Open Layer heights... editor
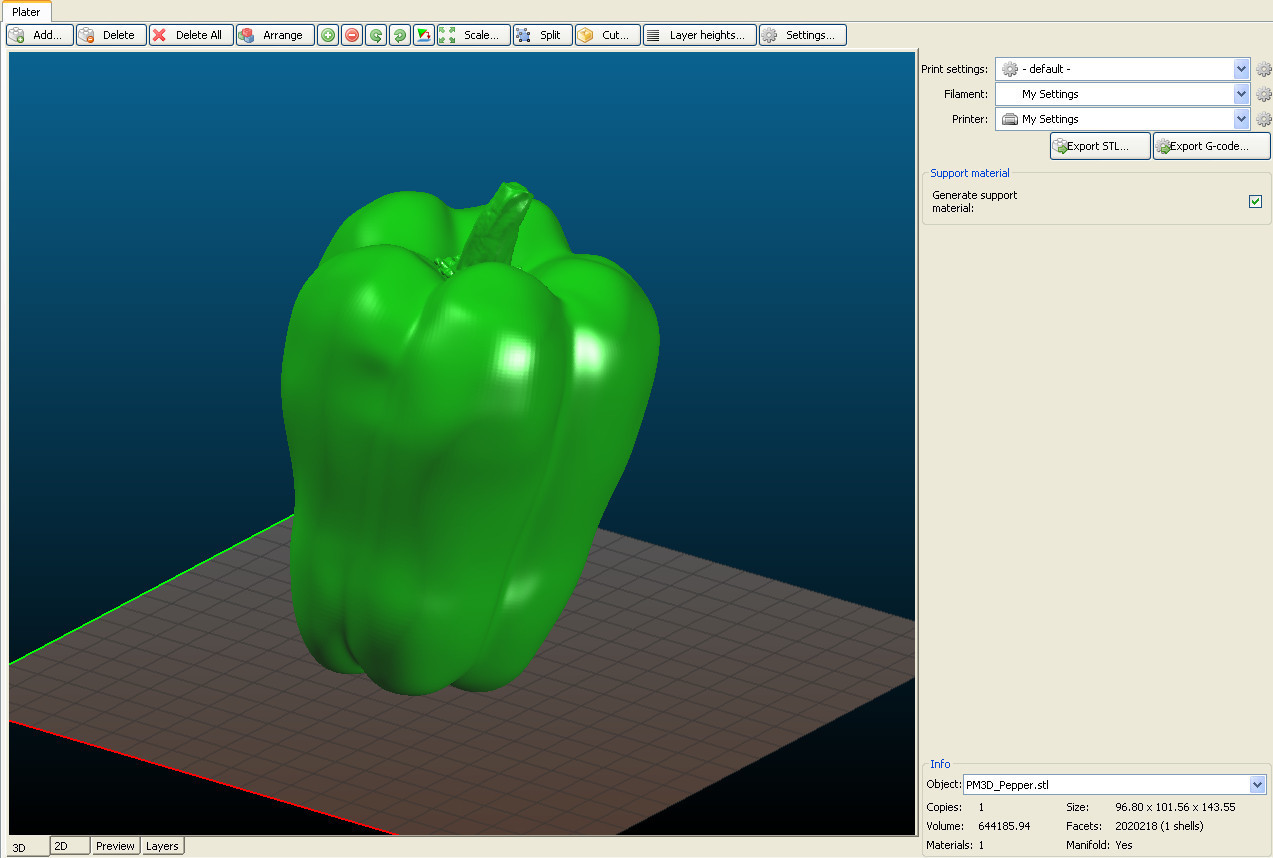This screenshot has height=858, width=1273. [x=700, y=35]
